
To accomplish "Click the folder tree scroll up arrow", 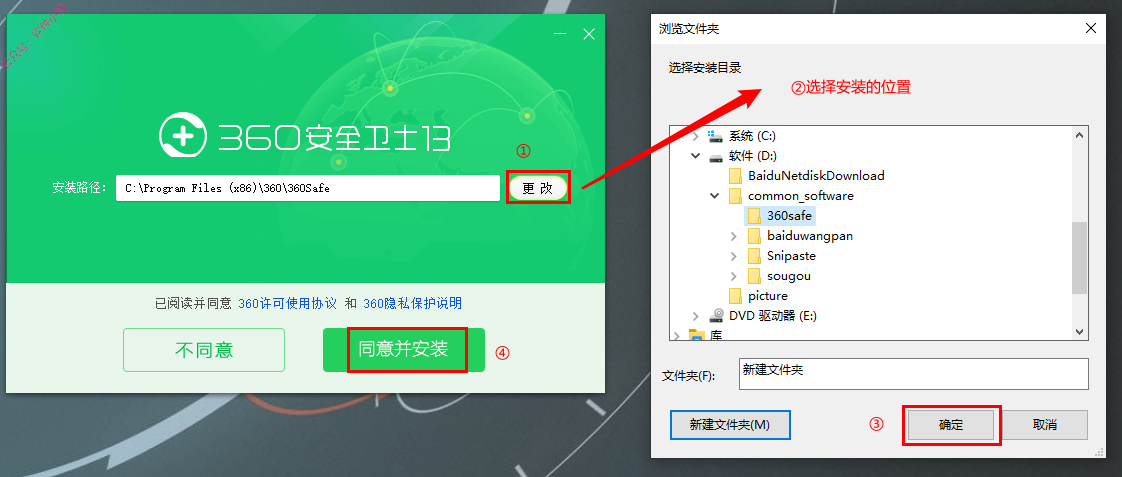I will pyautogui.click(x=1080, y=135).
